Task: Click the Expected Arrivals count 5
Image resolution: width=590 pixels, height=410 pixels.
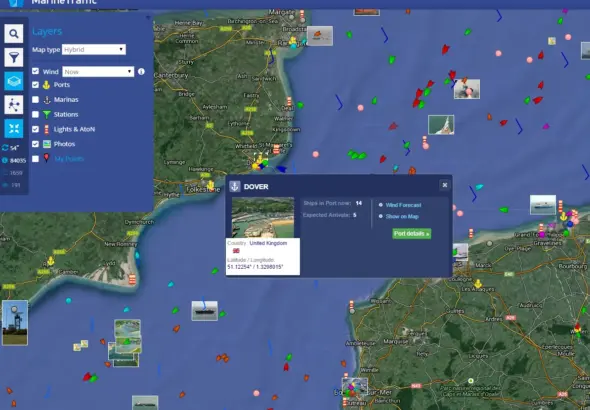Action: (x=355, y=215)
